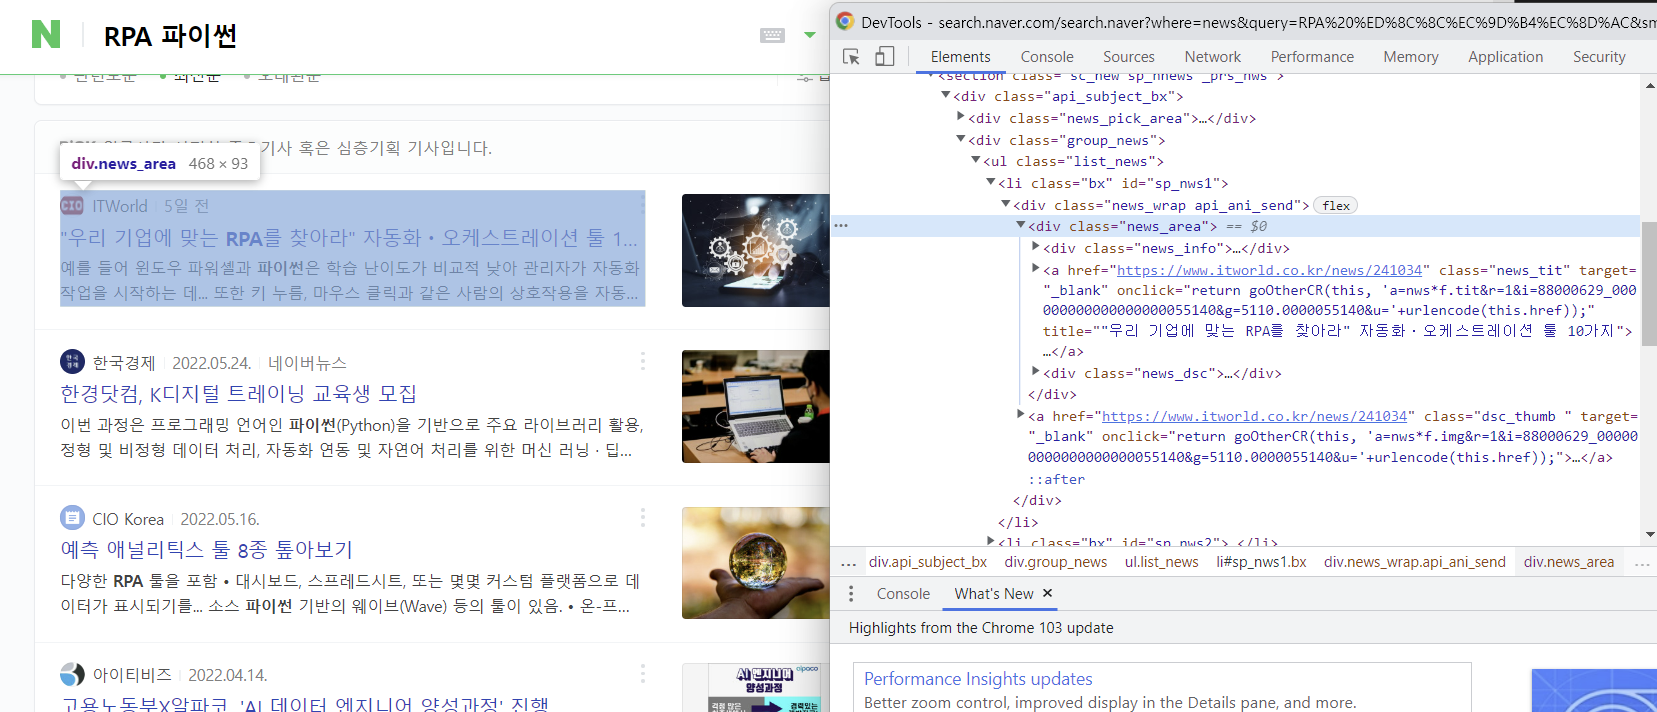Open the Performance tab
Viewport: 1657px width, 712px height.
(x=1312, y=57)
